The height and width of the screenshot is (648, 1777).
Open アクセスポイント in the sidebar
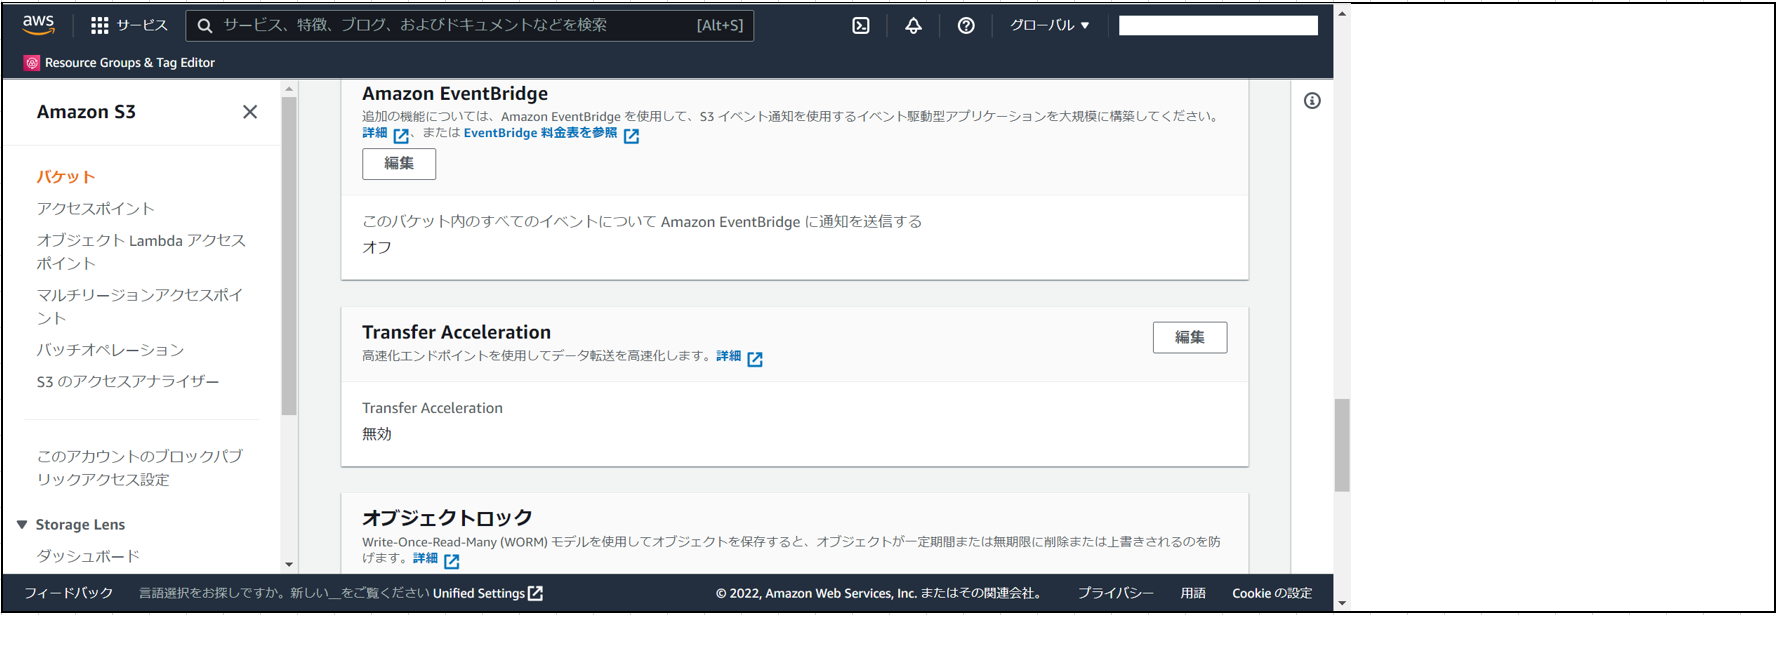tap(96, 208)
